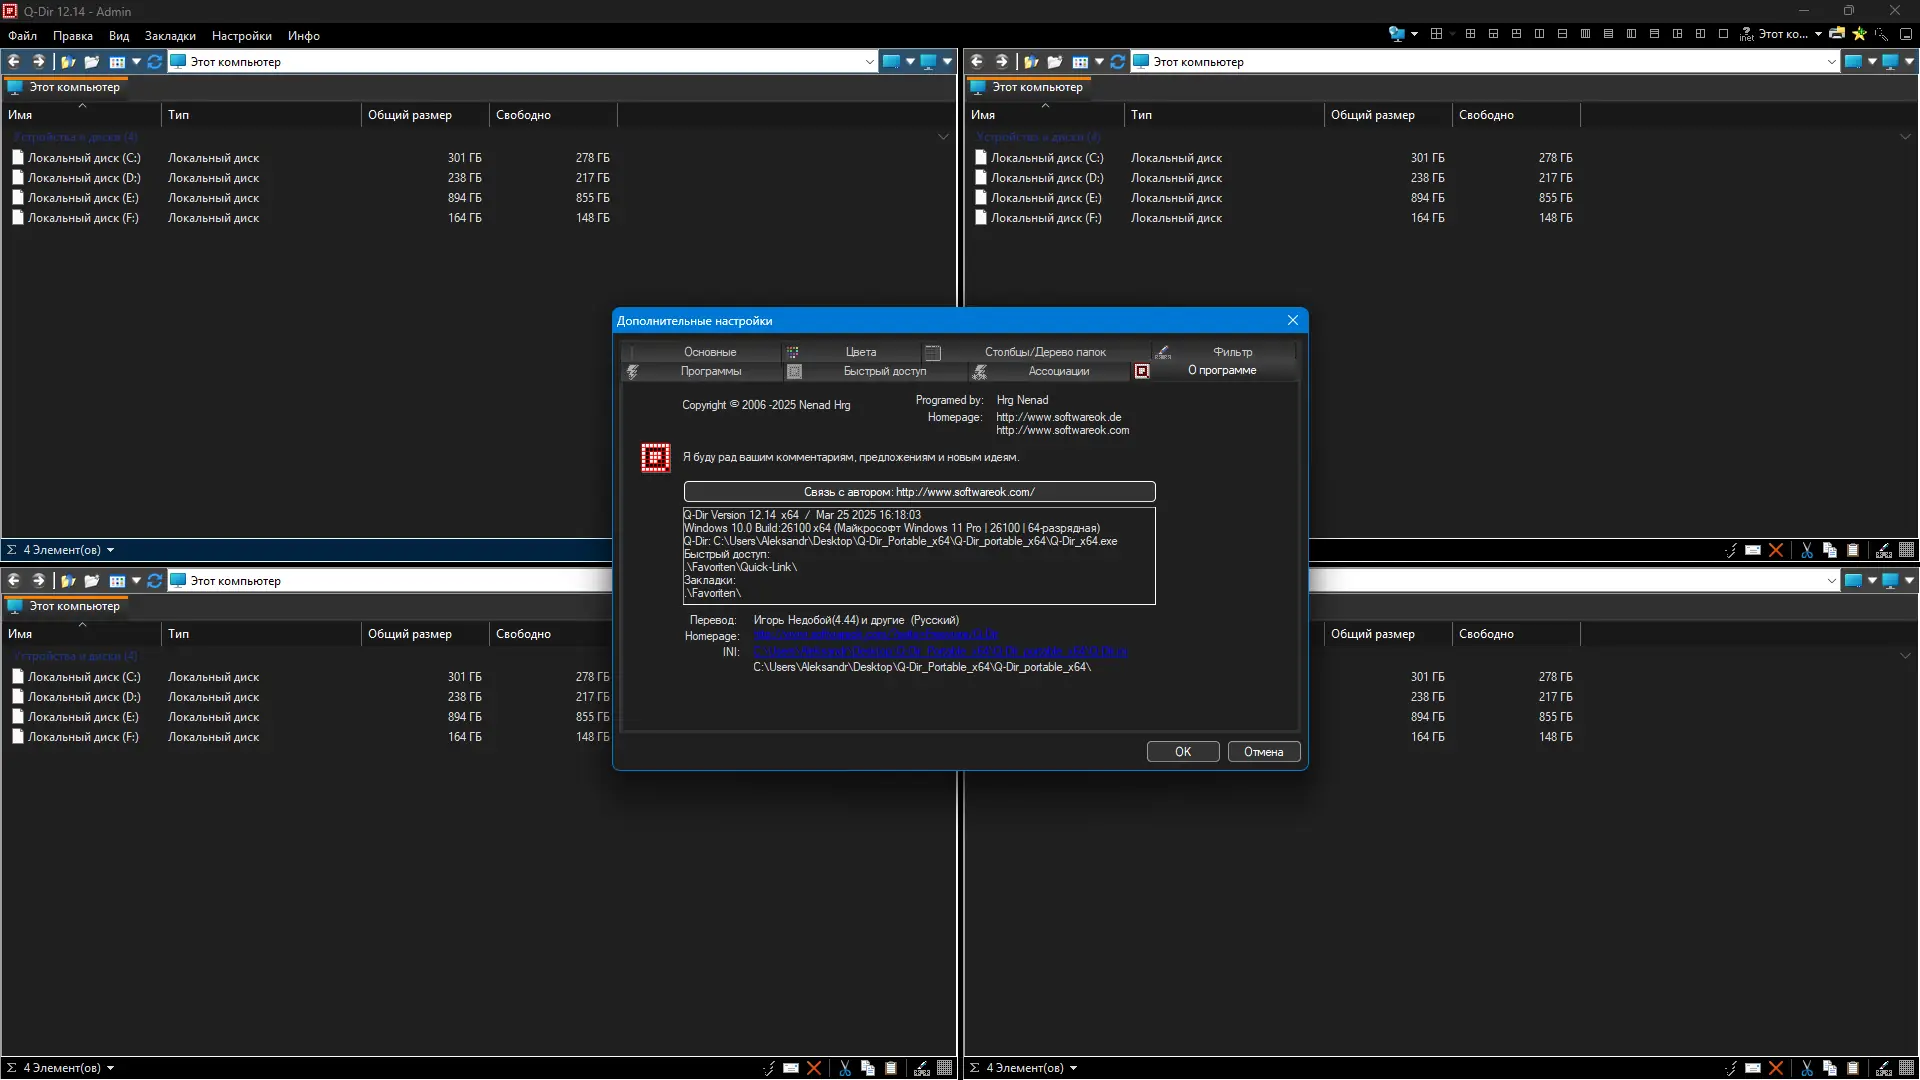The width and height of the screenshot is (1920, 1080).
Task: Click the orange delete X in bottom-left pane status bar
Action: pyautogui.click(x=814, y=1068)
